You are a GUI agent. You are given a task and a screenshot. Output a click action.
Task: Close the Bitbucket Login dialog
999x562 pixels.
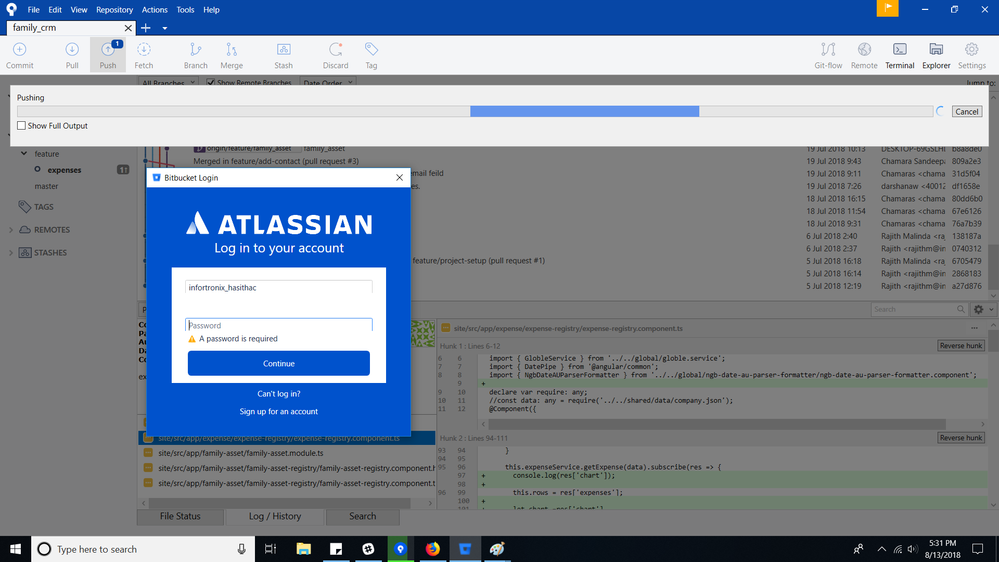pos(399,178)
